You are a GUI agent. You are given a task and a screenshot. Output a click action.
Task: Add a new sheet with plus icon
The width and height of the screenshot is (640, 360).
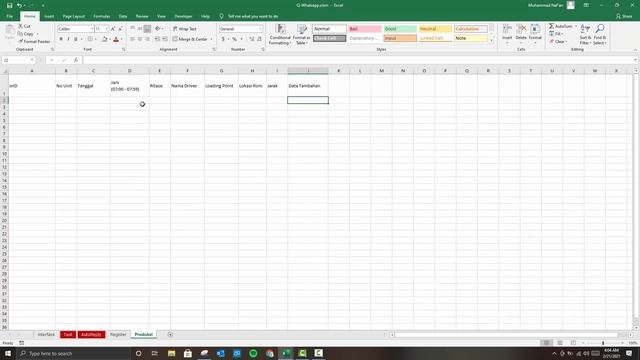click(x=170, y=335)
